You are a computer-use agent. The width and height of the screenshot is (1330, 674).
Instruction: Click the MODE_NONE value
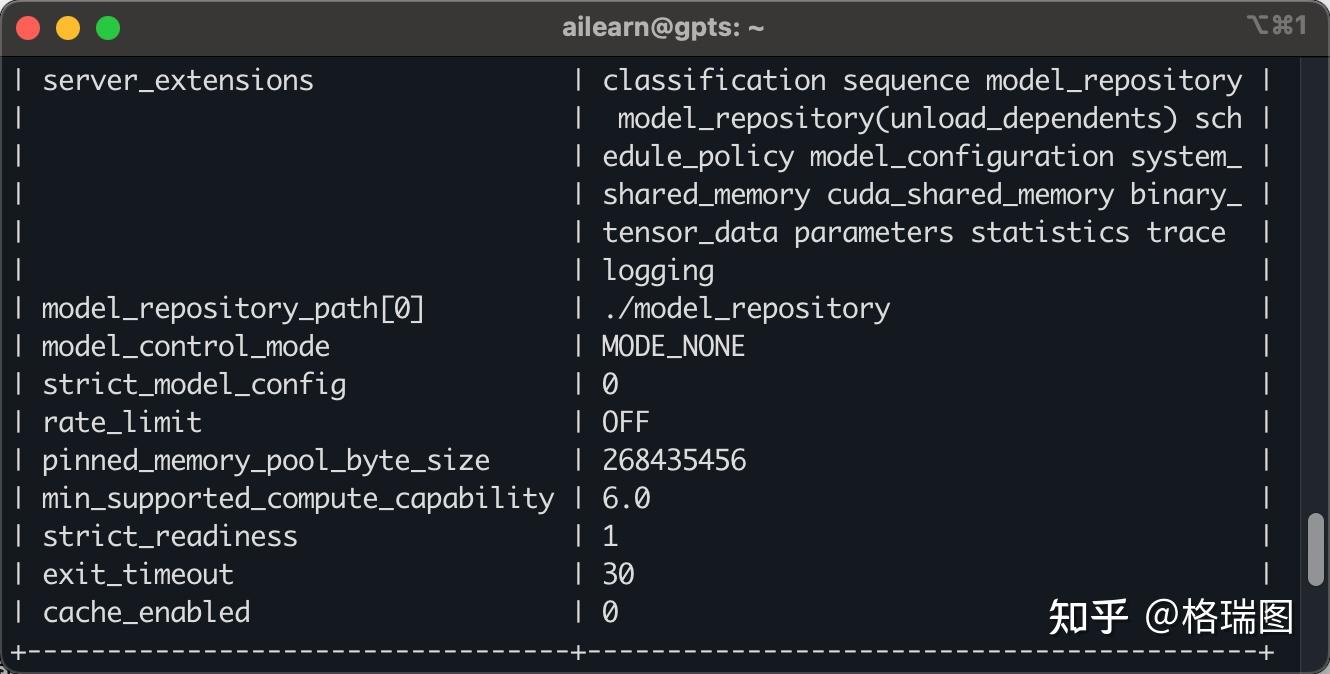point(673,347)
